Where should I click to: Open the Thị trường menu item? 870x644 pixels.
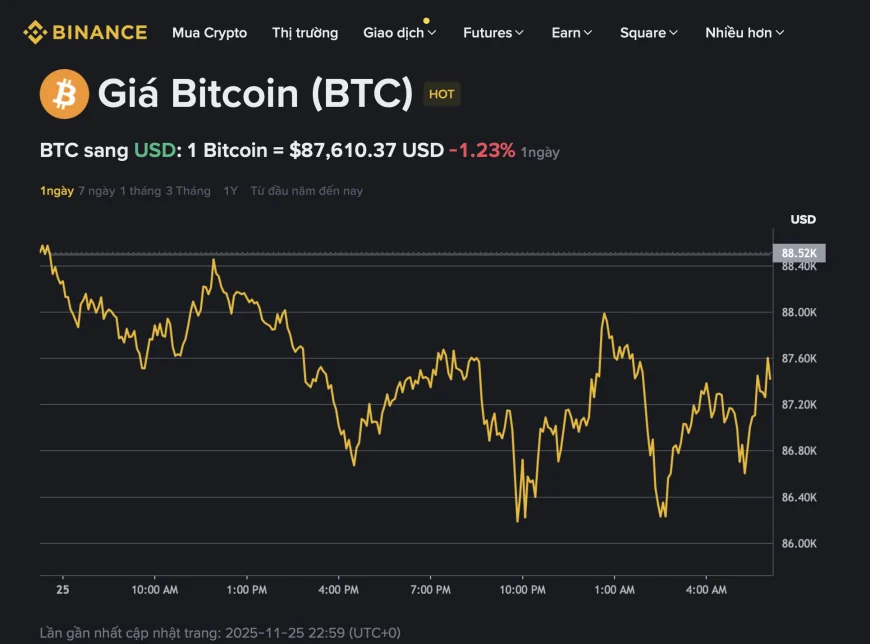[x=304, y=32]
